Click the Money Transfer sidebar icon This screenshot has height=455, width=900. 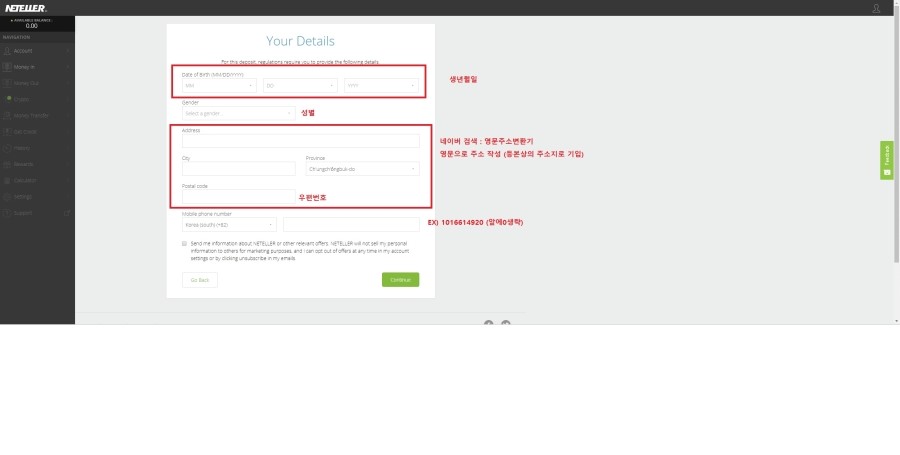tap(8, 115)
